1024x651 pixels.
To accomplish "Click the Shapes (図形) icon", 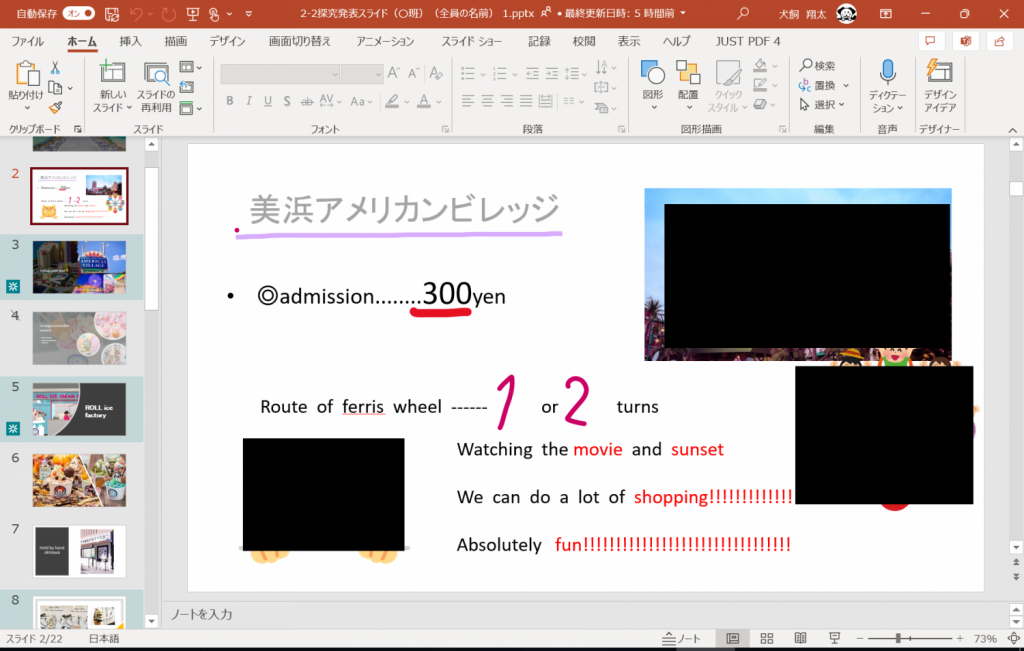I will point(652,73).
